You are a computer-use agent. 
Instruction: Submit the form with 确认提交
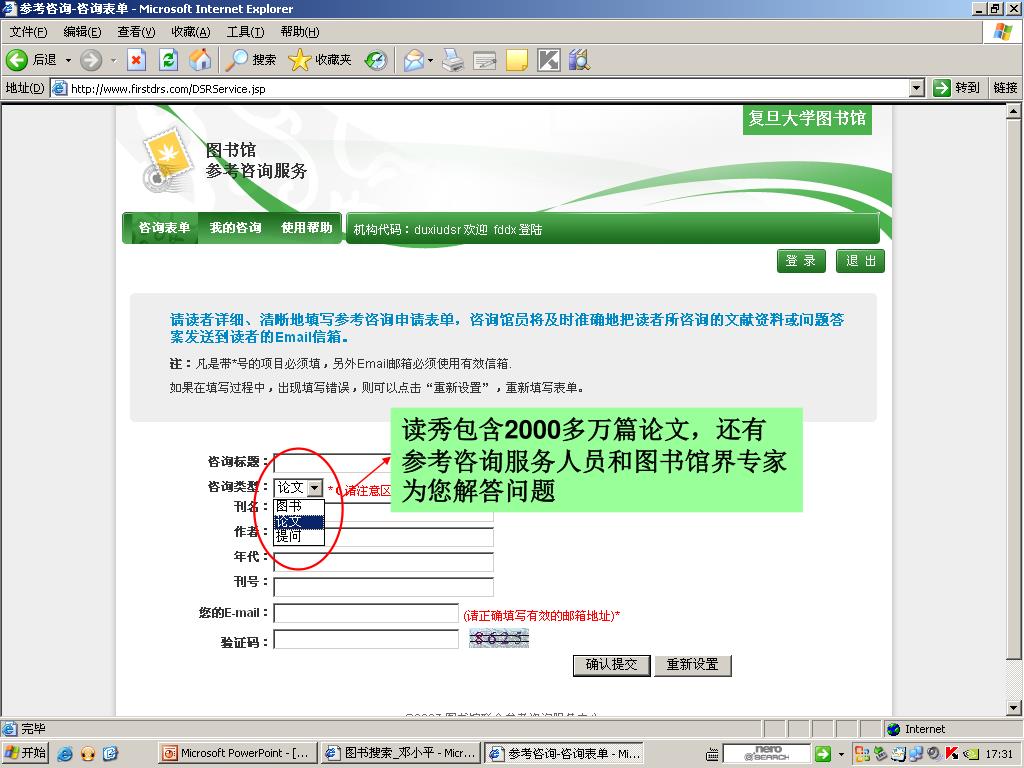pyautogui.click(x=611, y=665)
